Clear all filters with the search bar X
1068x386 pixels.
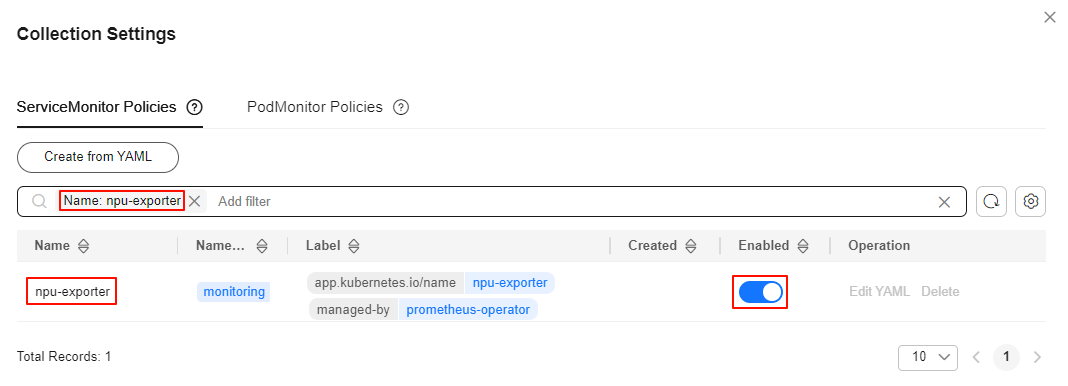click(x=944, y=202)
